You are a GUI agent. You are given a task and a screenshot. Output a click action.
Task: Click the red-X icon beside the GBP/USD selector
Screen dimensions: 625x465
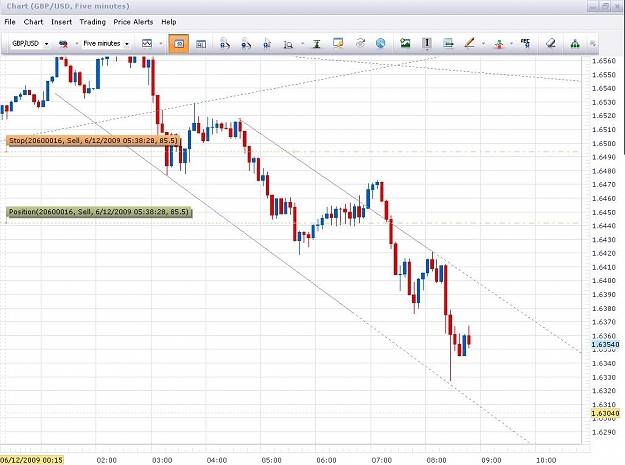63,44
